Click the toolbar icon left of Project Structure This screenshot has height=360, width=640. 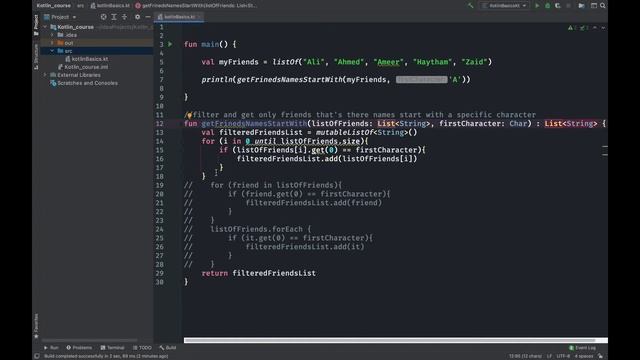click(x=581, y=6)
